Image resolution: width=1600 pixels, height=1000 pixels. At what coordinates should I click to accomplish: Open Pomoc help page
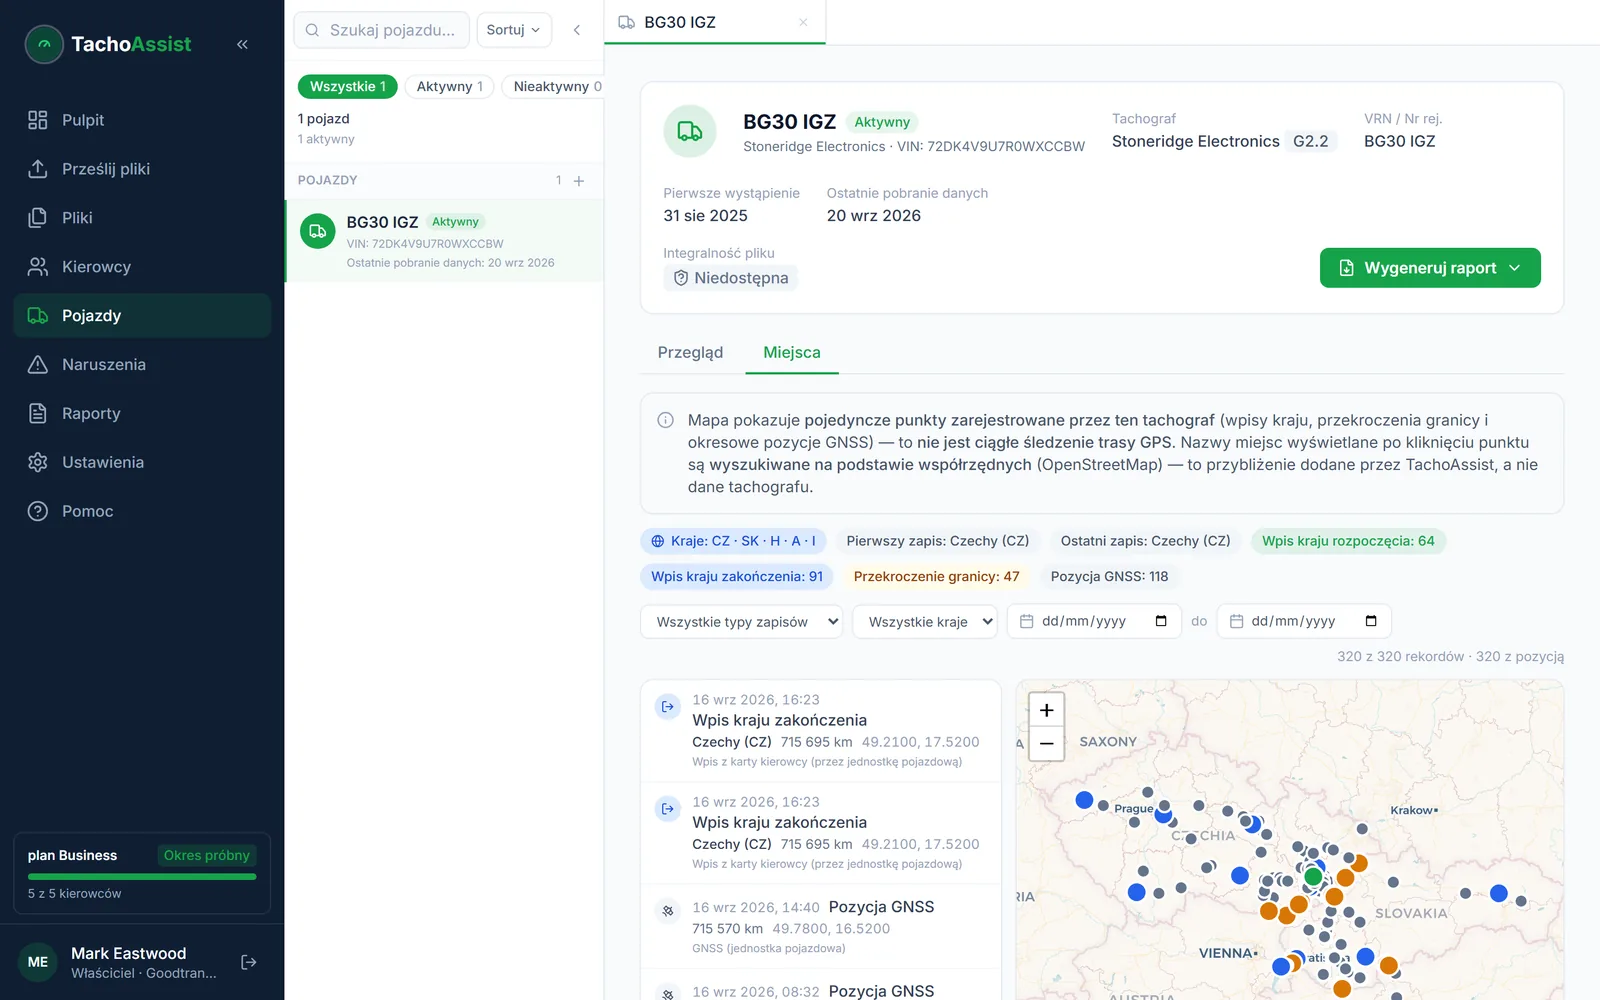pos(142,512)
